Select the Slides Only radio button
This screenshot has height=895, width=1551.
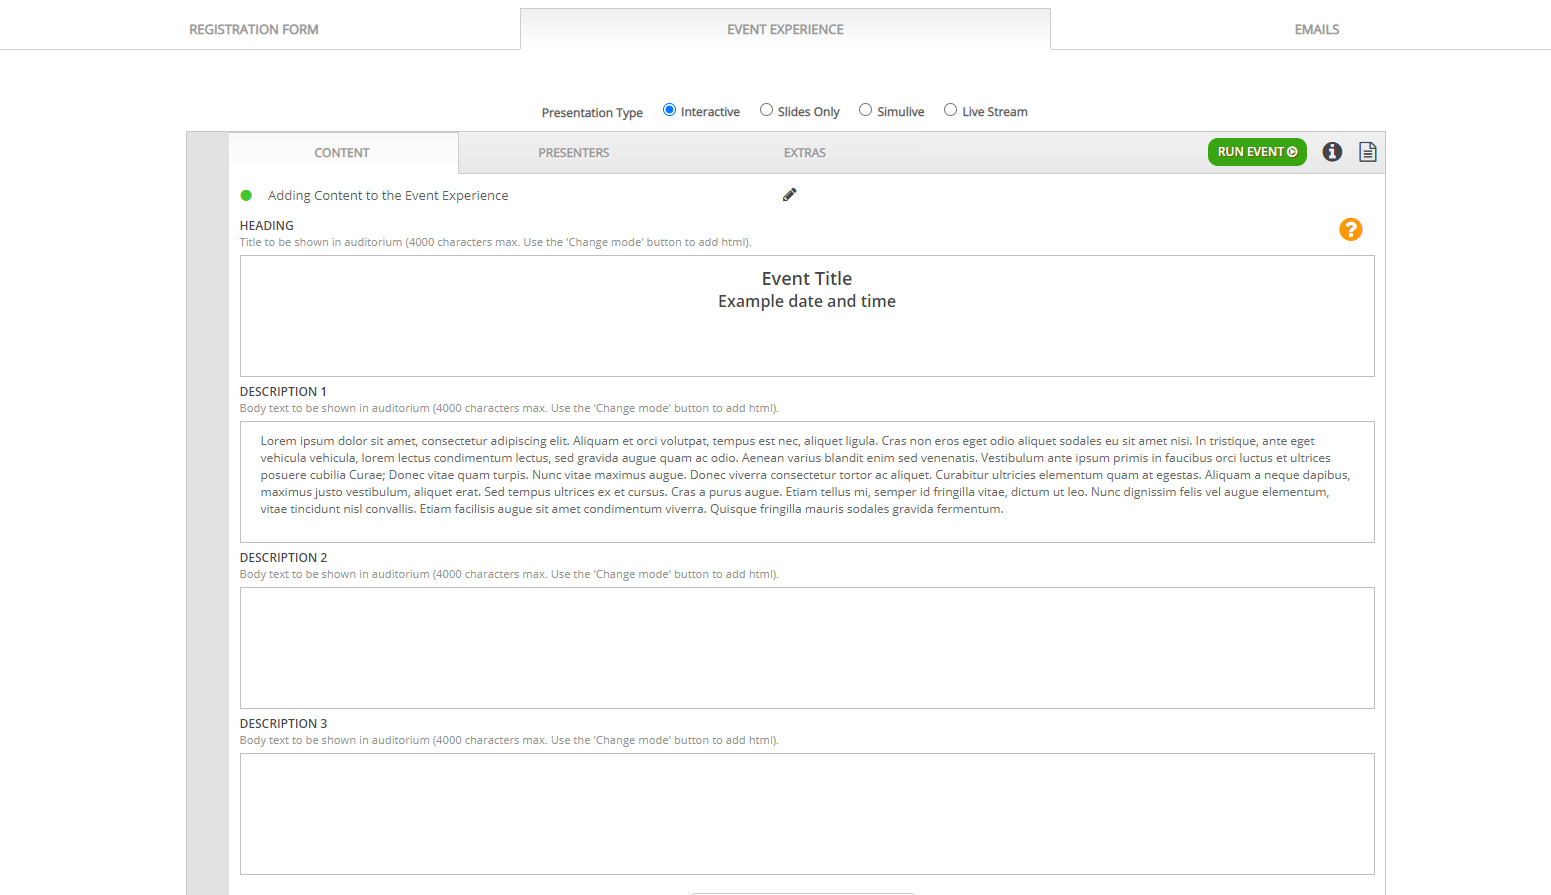click(766, 110)
